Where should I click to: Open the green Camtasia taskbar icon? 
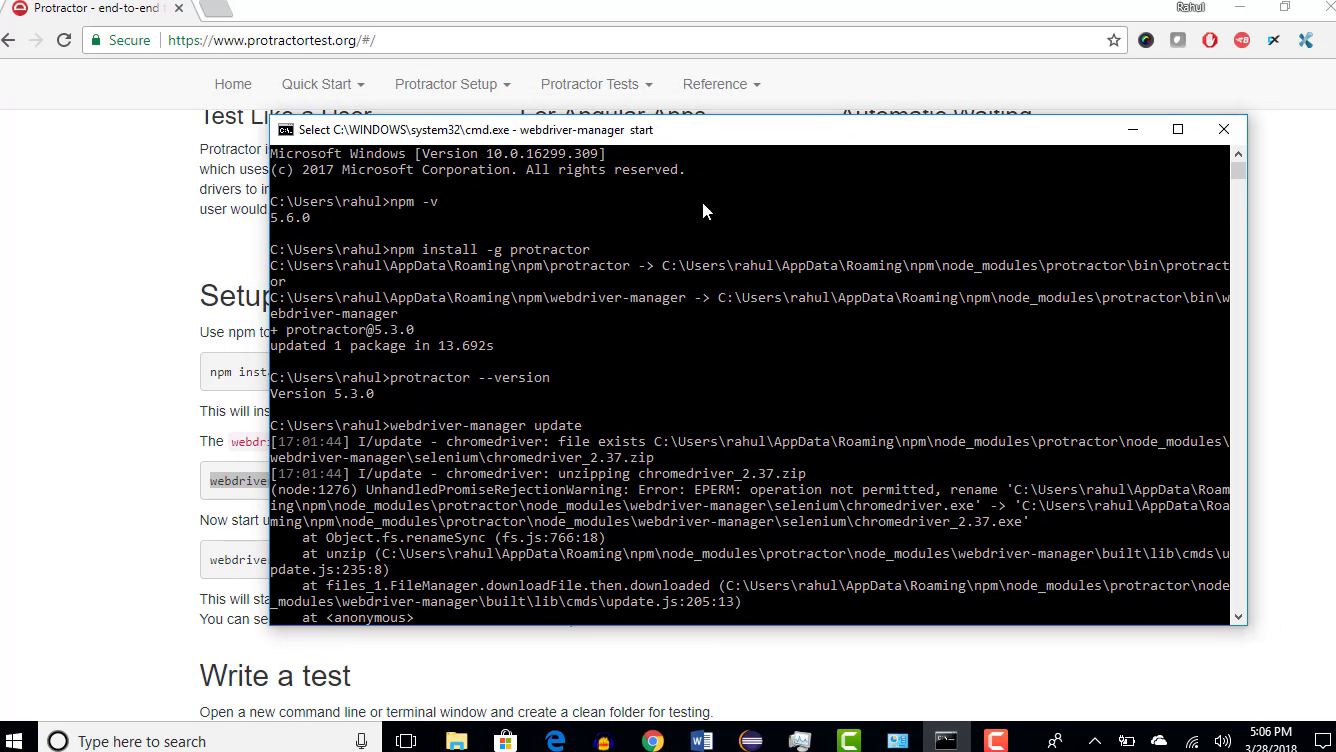click(849, 741)
